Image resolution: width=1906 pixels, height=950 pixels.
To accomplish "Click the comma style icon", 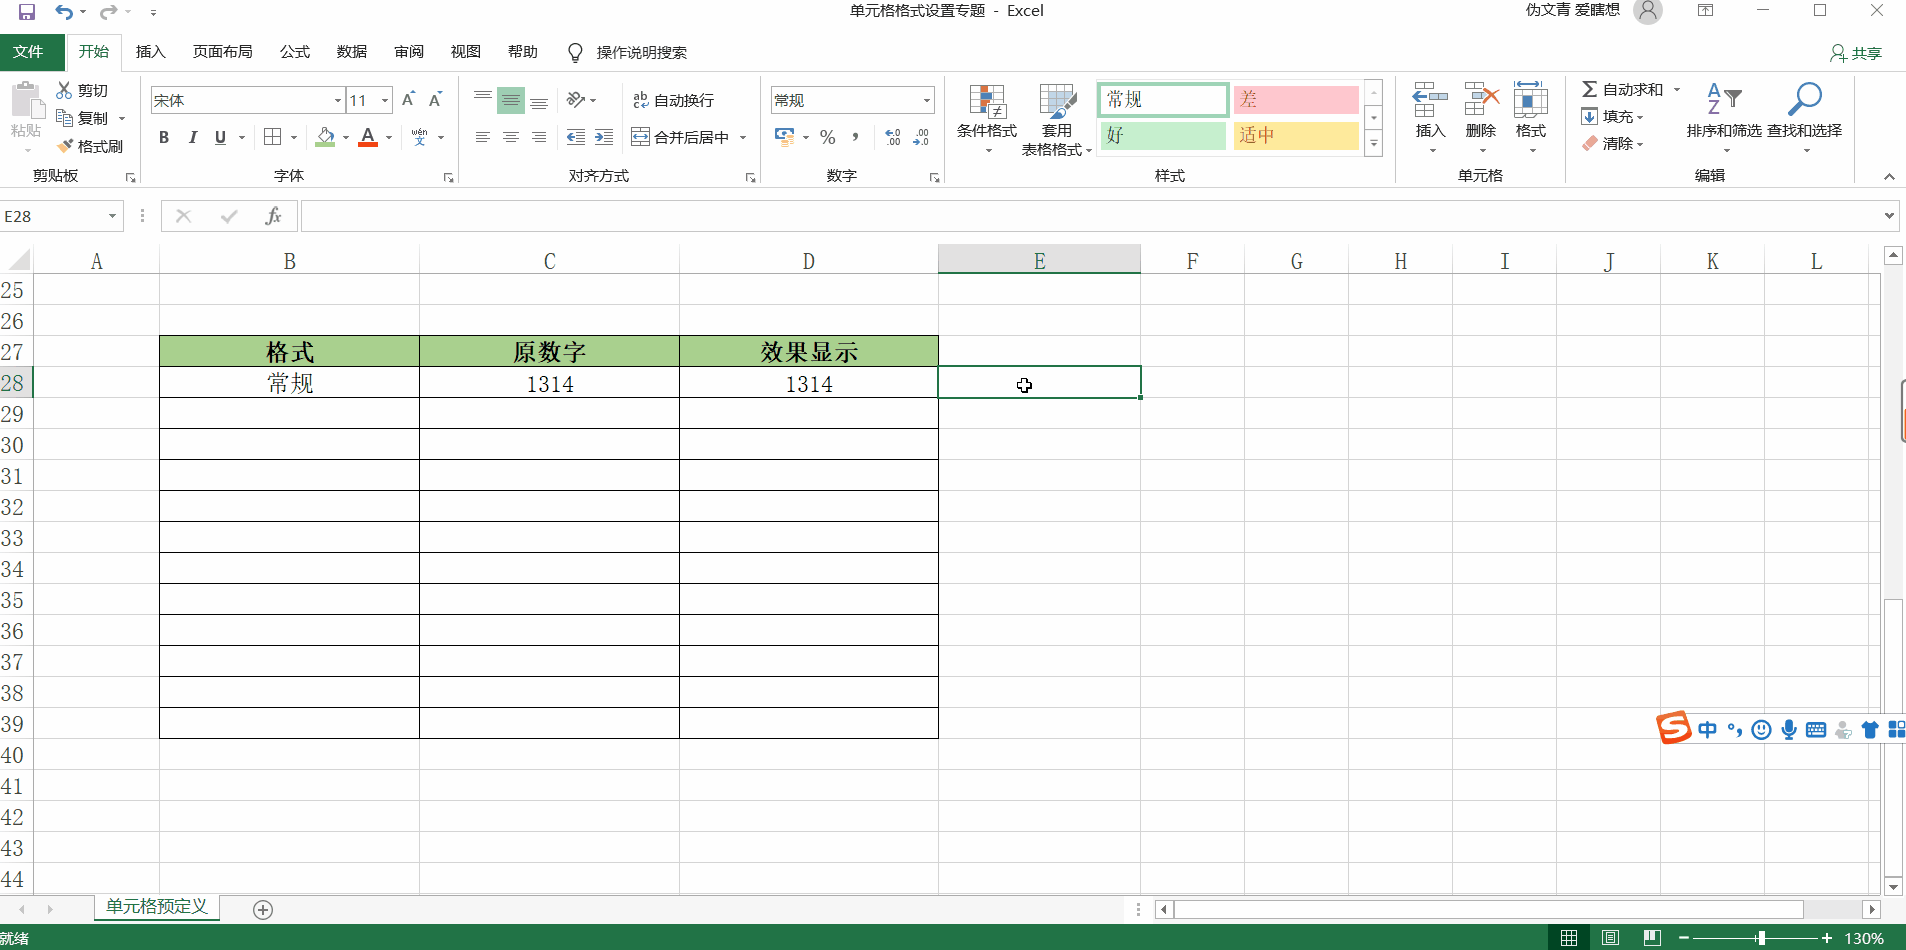I will 855,137.
